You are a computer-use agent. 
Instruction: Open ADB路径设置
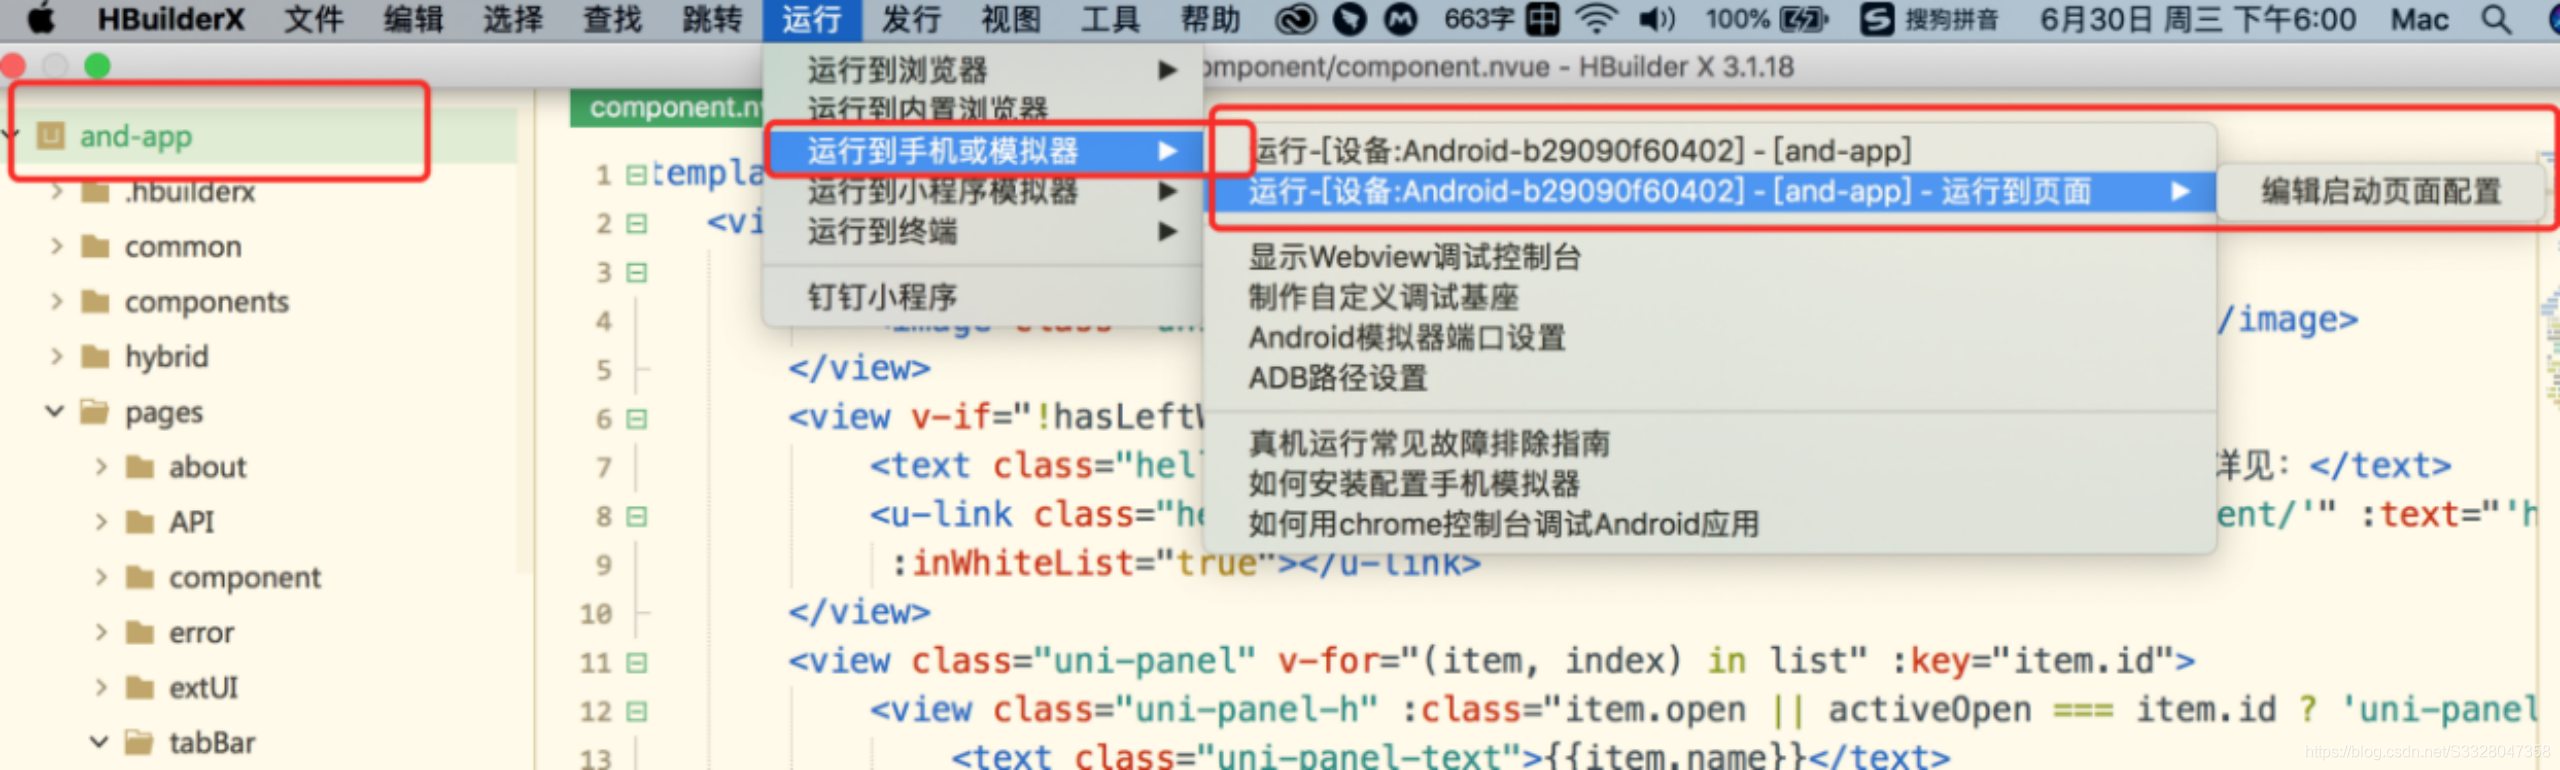(x=1710, y=378)
